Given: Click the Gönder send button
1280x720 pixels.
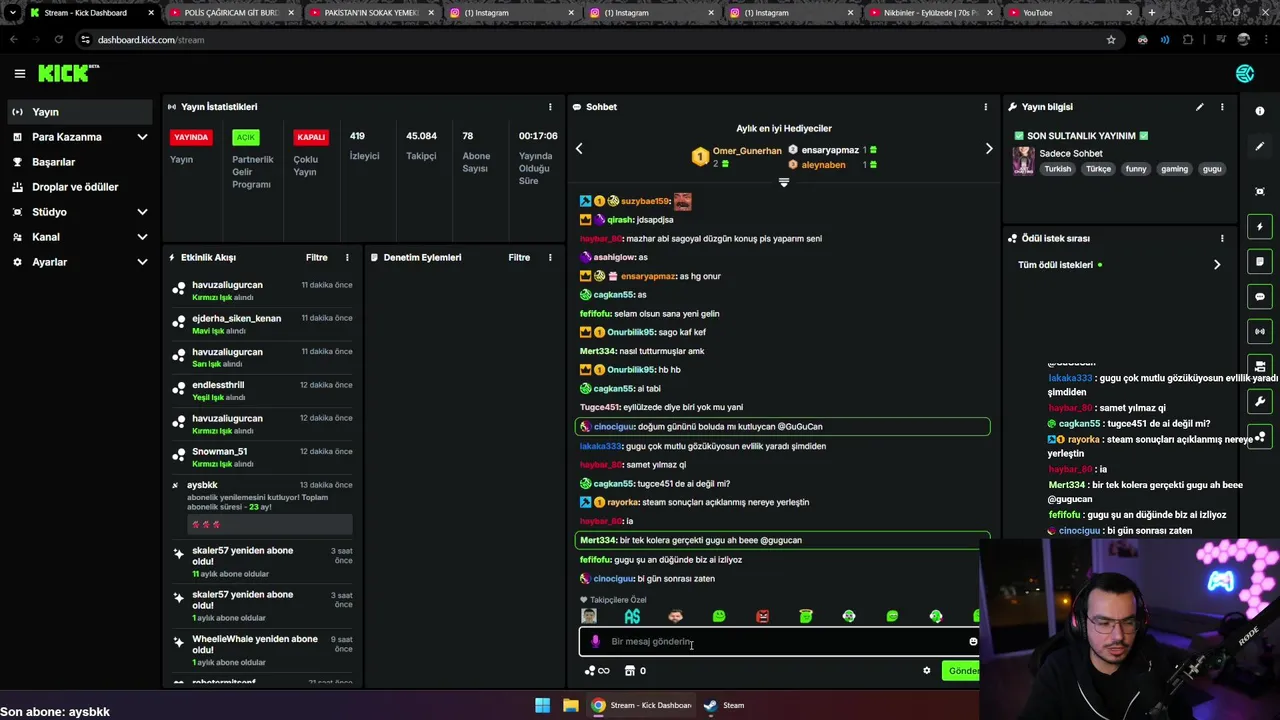Looking at the screenshot, I should (962, 671).
